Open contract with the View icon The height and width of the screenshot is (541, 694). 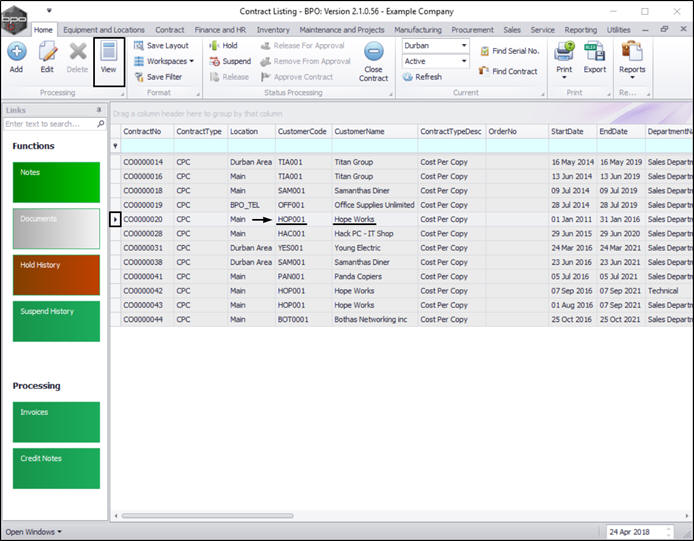click(x=108, y=52)
